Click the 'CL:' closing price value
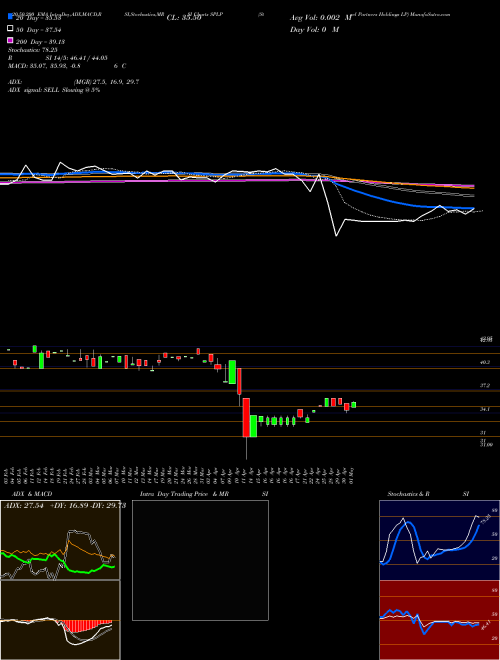 [x=184, y=18]
